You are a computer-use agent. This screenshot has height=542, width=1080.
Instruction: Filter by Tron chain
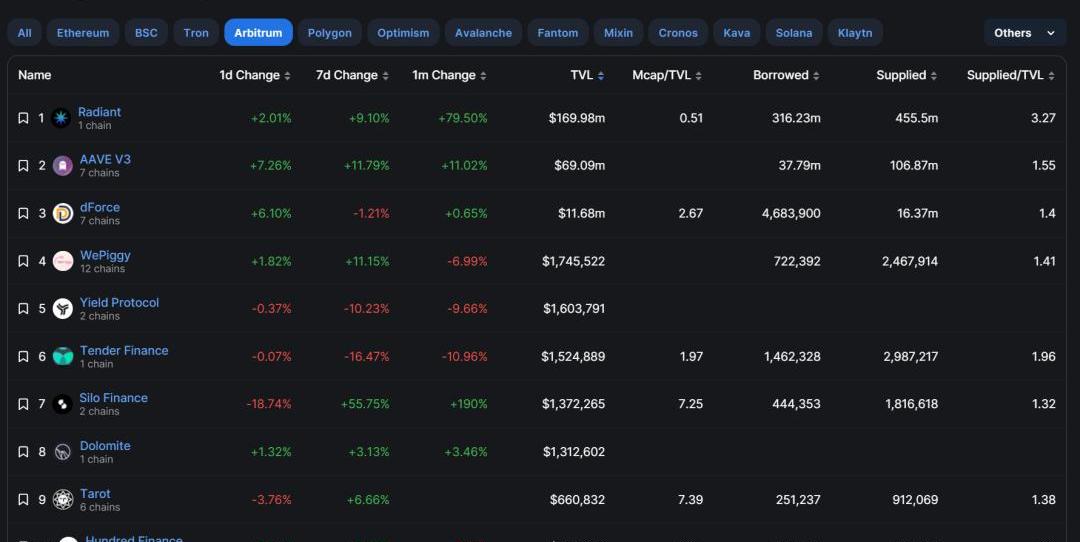point(196,32)
